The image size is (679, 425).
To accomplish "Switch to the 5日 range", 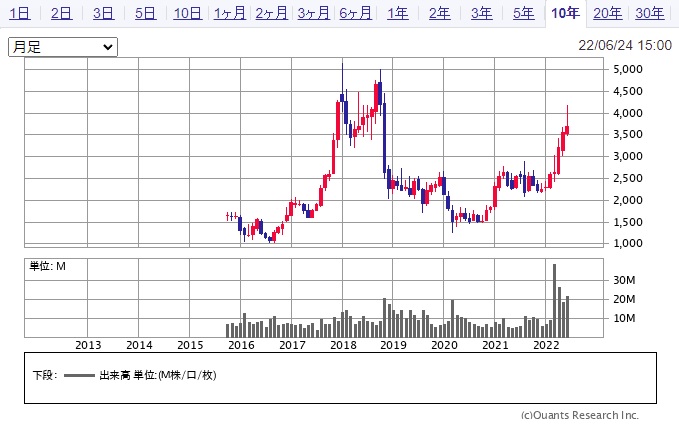I will (x=145, y=13).
